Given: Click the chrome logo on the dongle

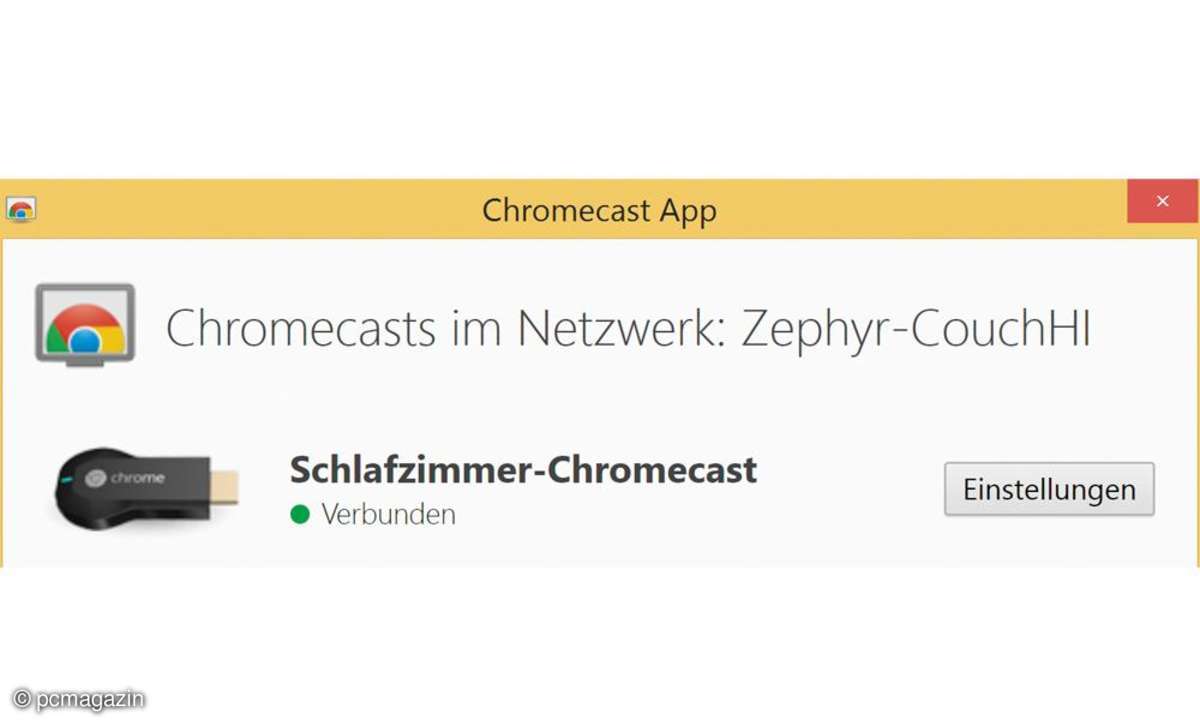Looking at the screenshot, I should 96,478.
